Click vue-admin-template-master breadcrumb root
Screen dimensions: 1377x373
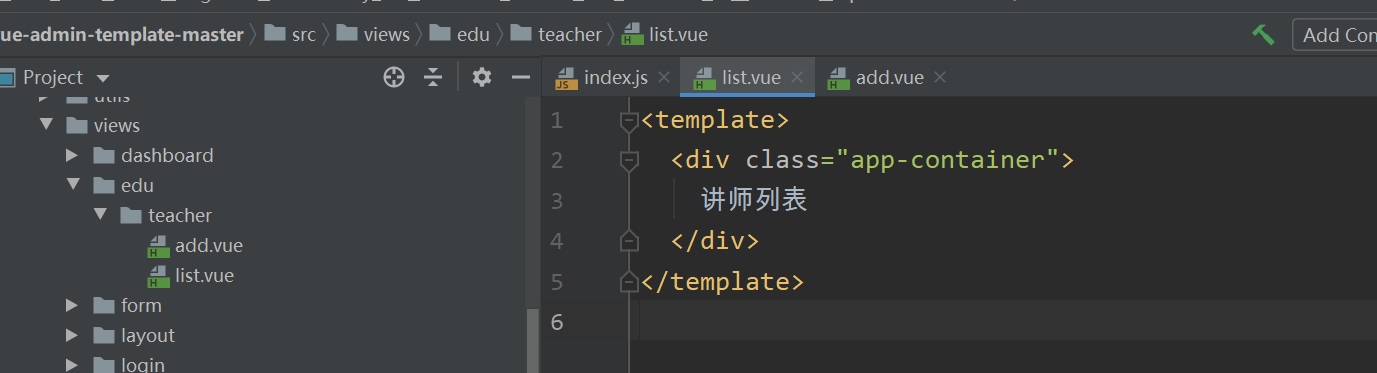[x=122, y=34]
